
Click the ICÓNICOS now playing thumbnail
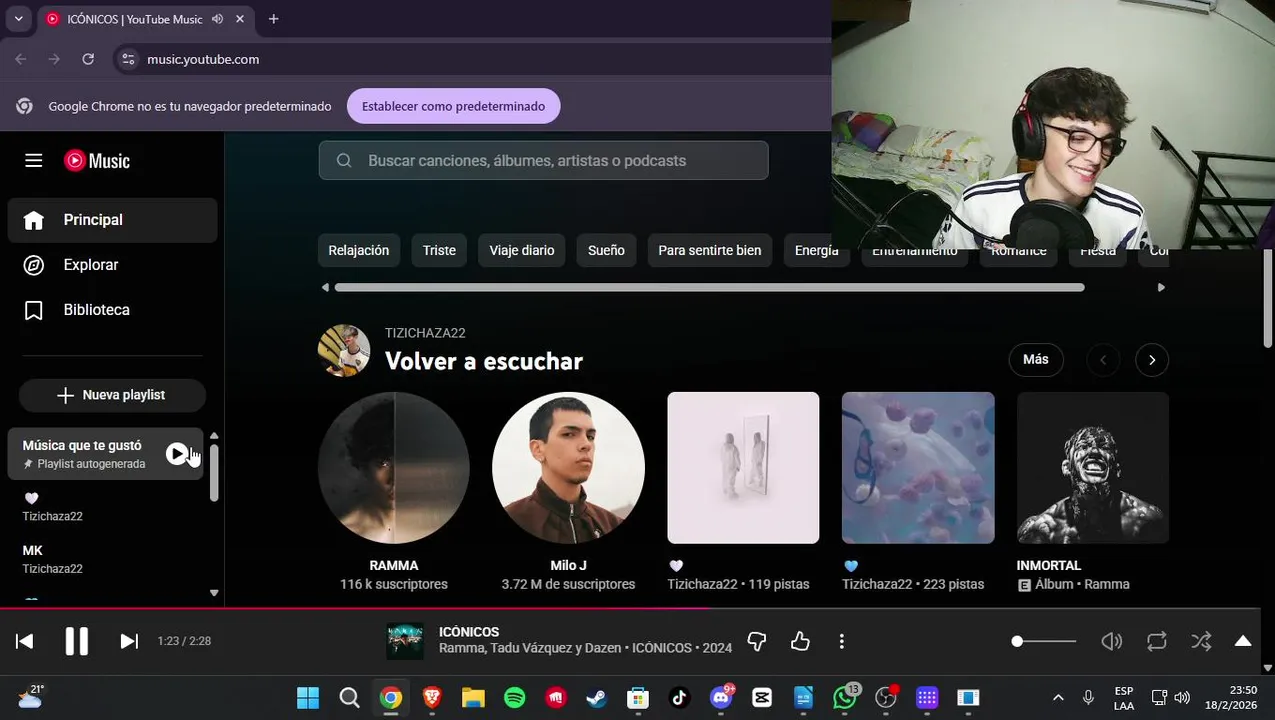tap(405, 641)
